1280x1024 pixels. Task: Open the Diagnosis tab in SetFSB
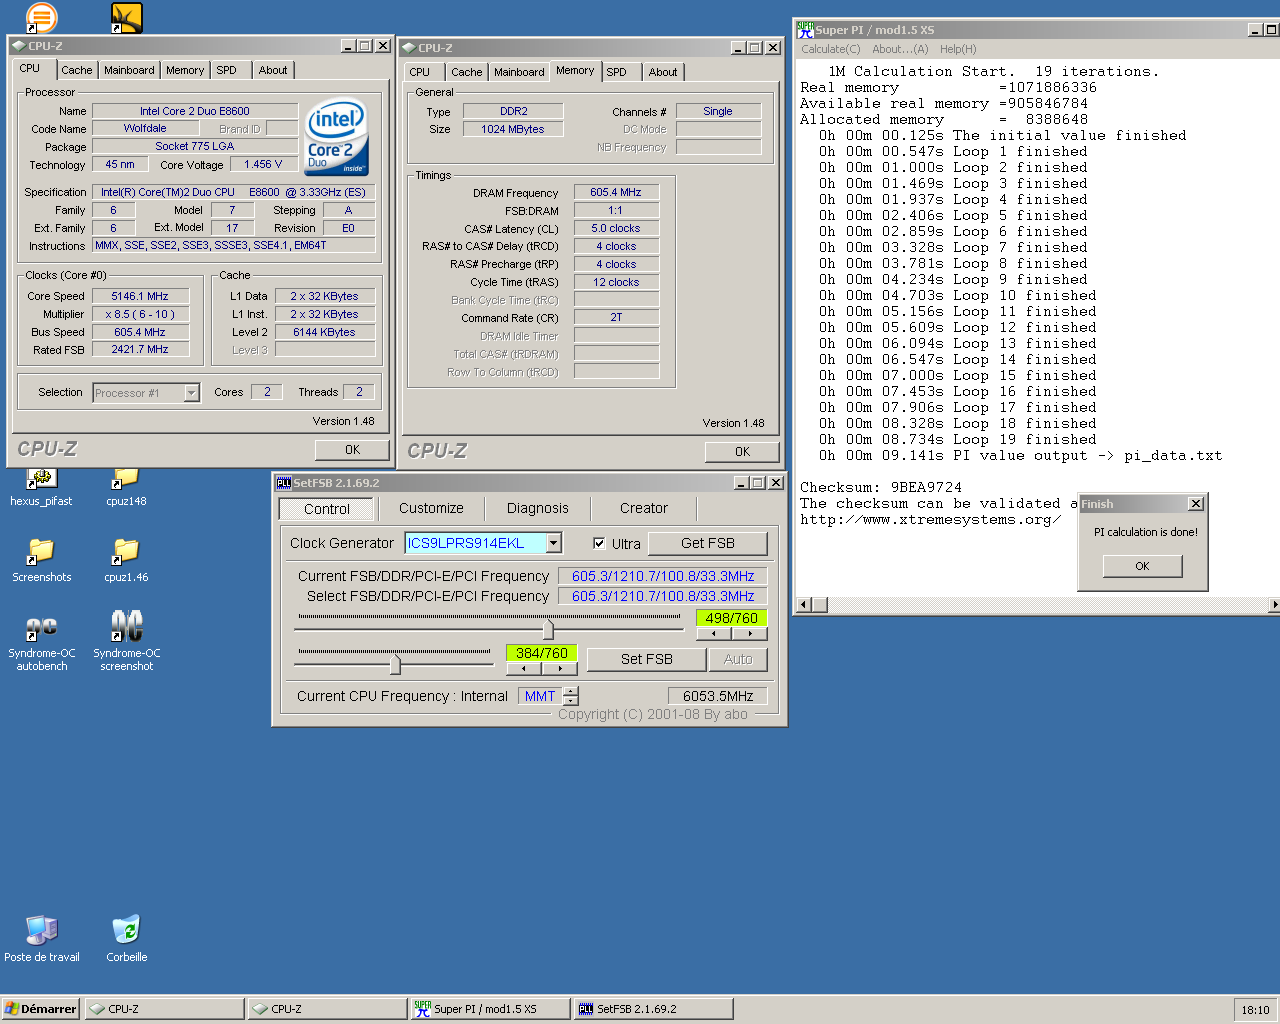click(538, 508)
